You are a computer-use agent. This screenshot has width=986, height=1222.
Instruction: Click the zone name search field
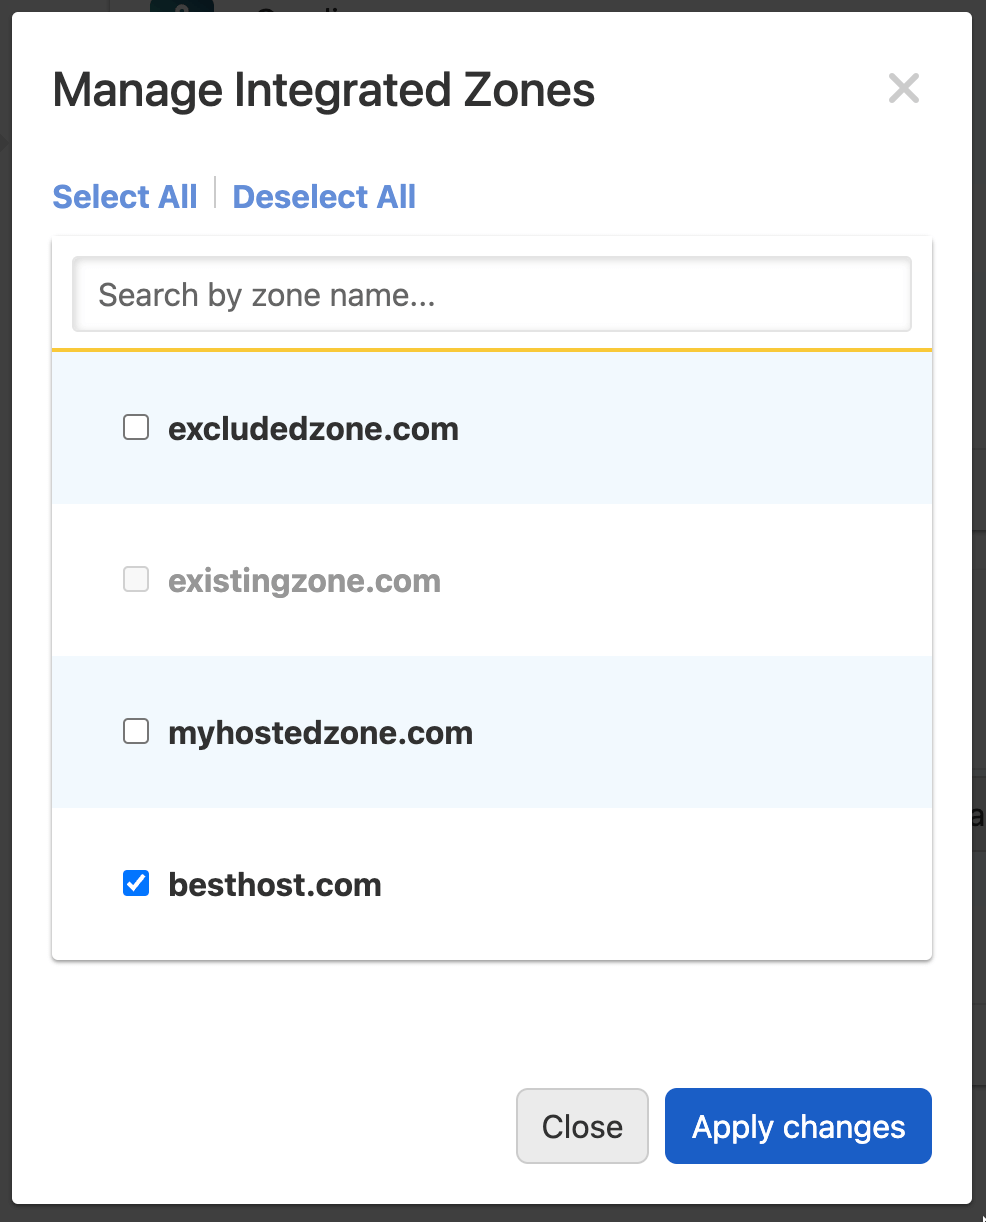[x=490, y=294]
